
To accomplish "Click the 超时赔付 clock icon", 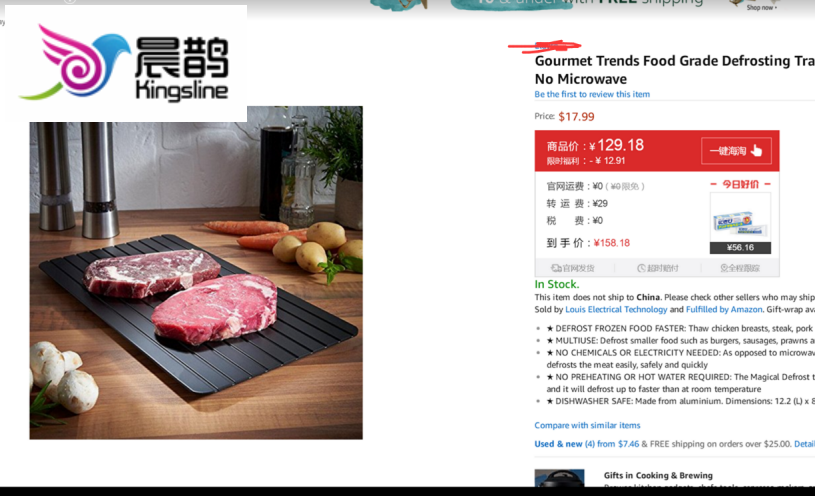I will click(x=641, y=268).
